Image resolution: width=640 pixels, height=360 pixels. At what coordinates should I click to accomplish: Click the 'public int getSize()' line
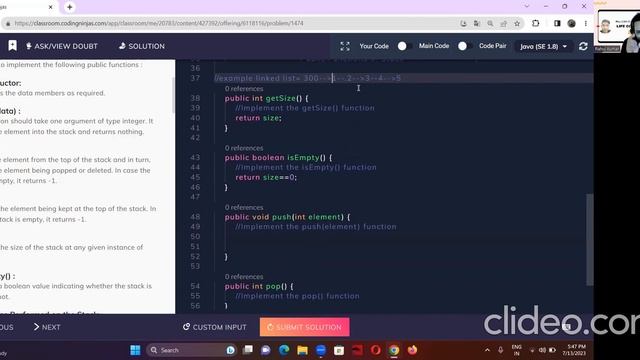tap(267, 98)
